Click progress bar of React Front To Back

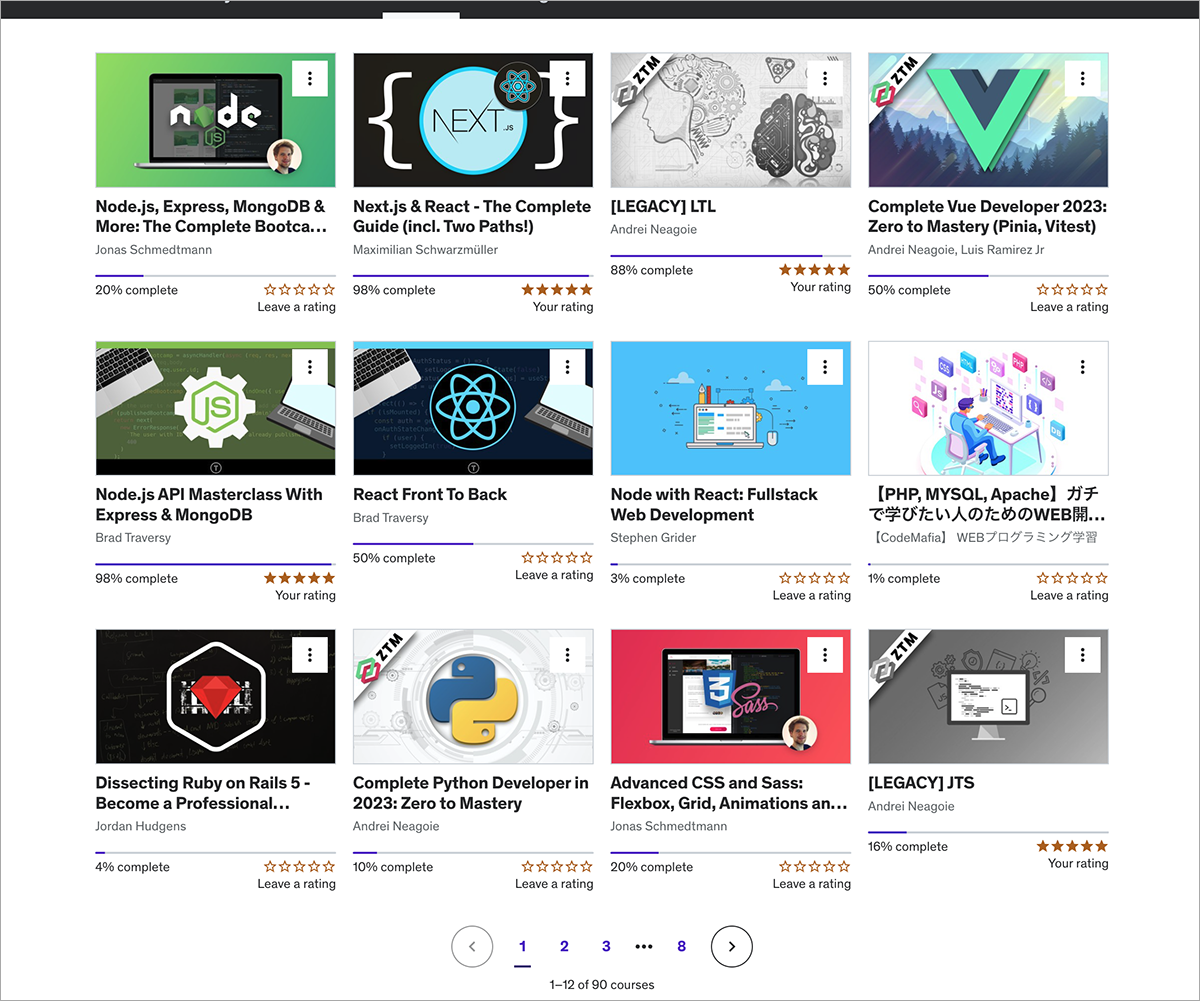[x=472, y=544]
